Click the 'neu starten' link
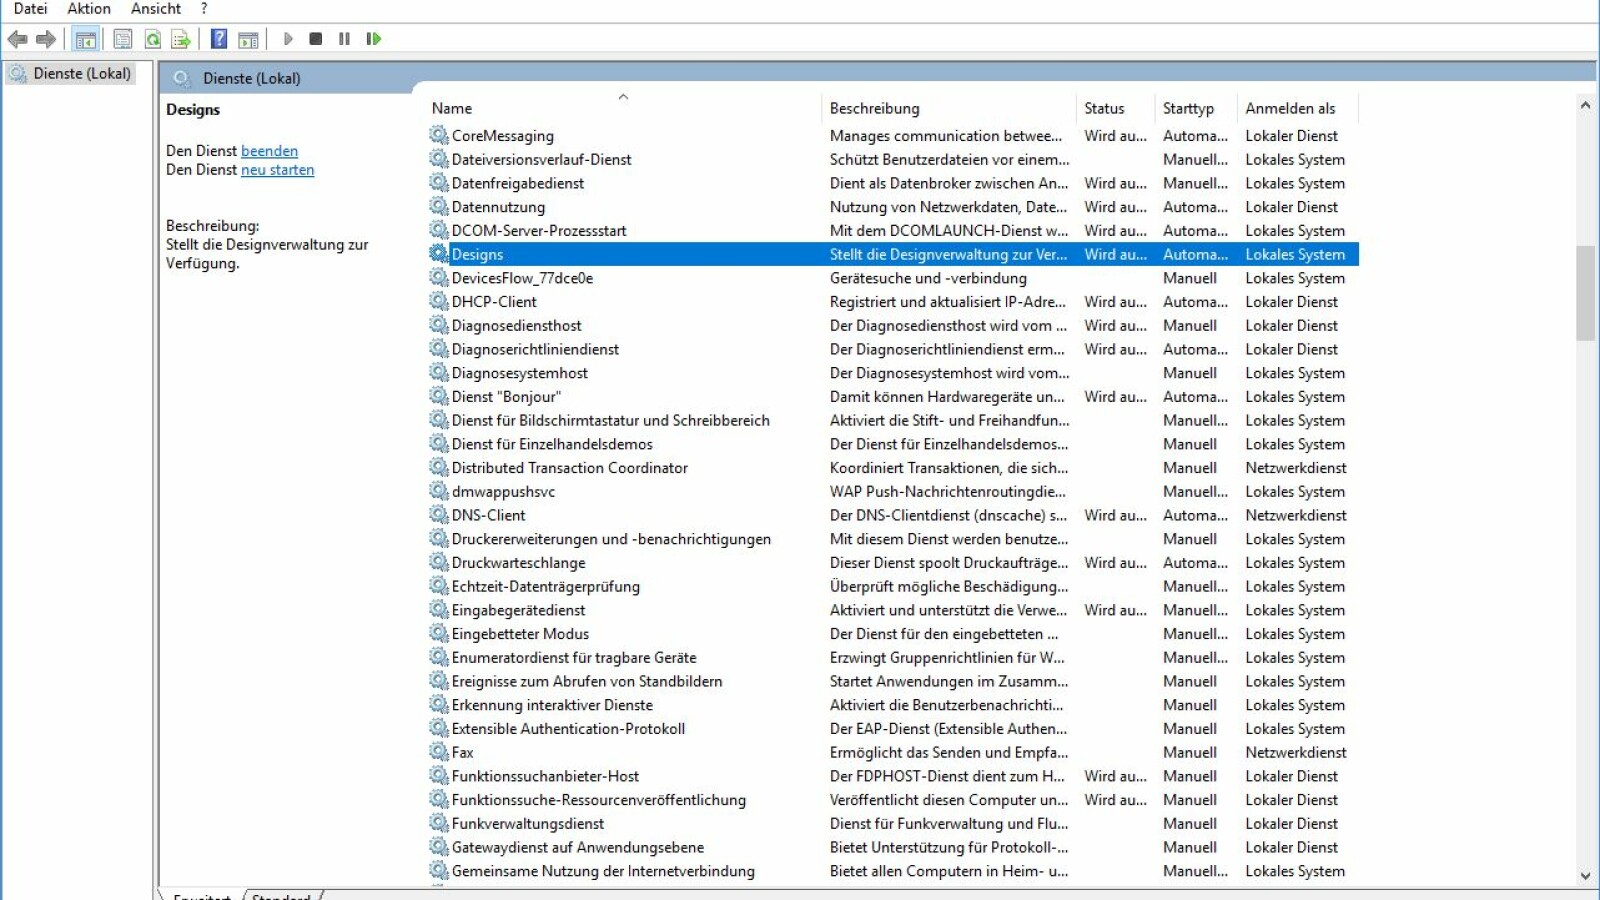Viewport: 1600px width, 900px height. coord(277,170)
